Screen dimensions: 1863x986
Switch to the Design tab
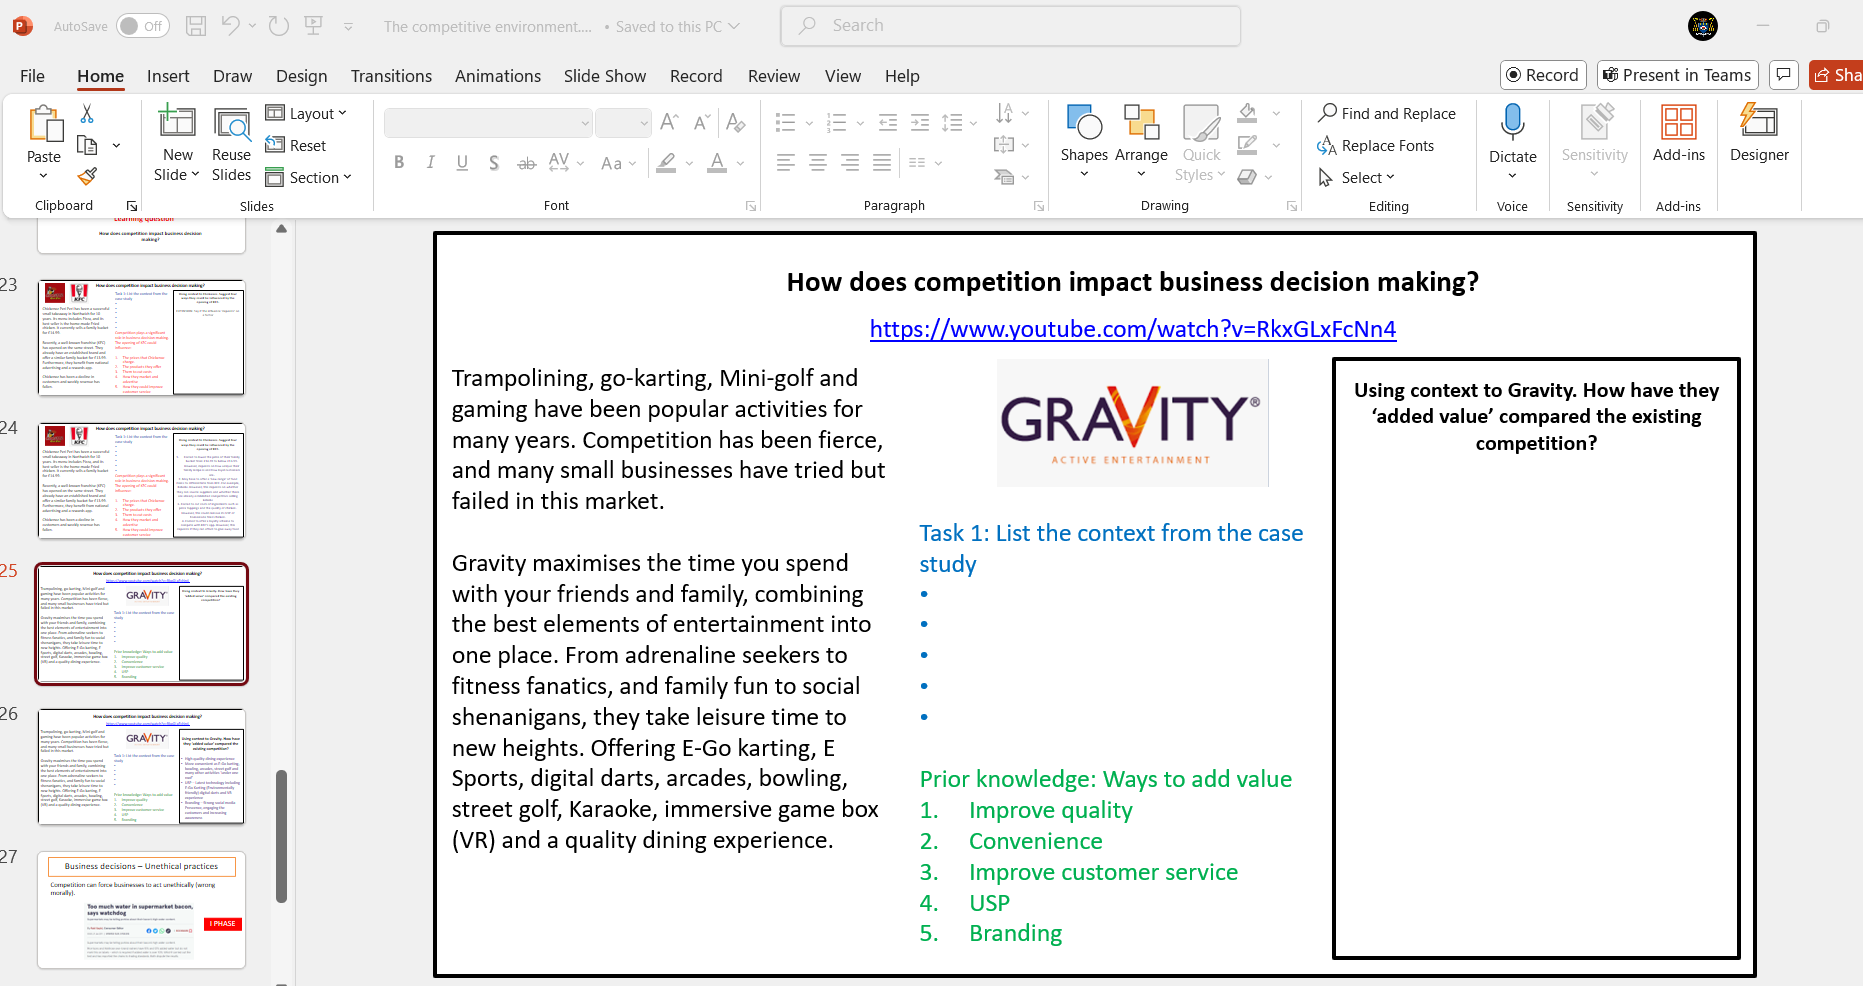(x=301, y=76)
